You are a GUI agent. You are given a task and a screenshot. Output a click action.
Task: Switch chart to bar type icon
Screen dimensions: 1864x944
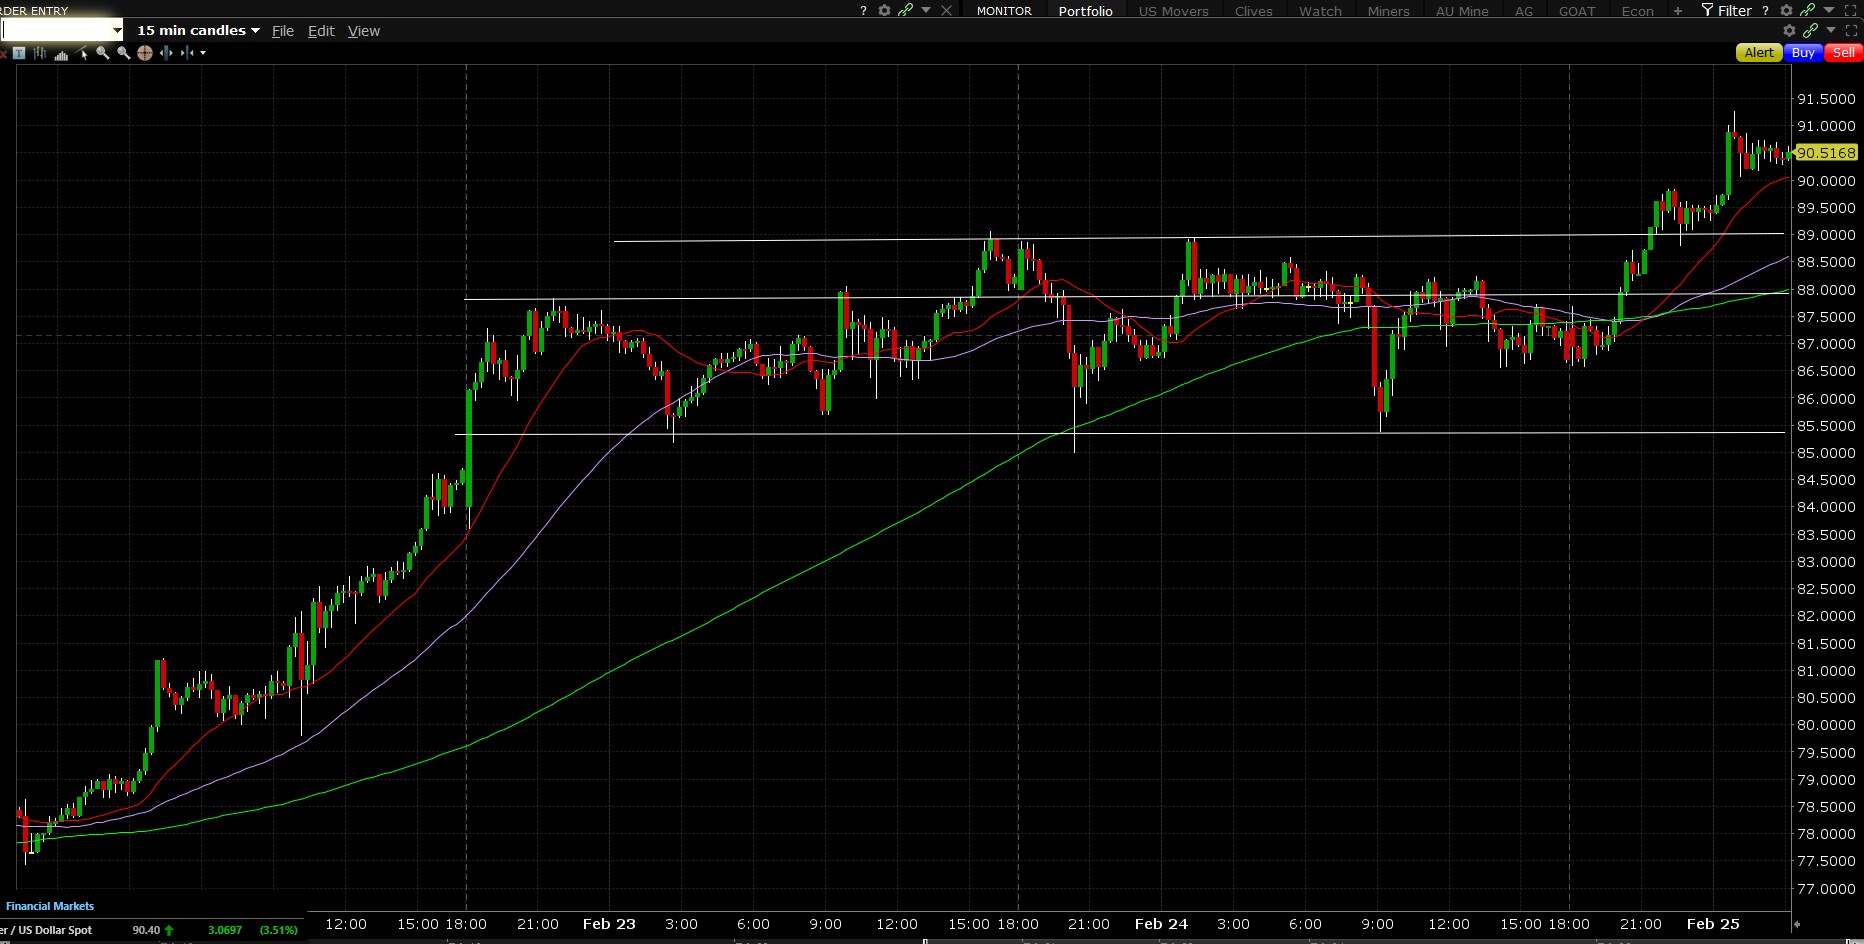coord(40,53)
